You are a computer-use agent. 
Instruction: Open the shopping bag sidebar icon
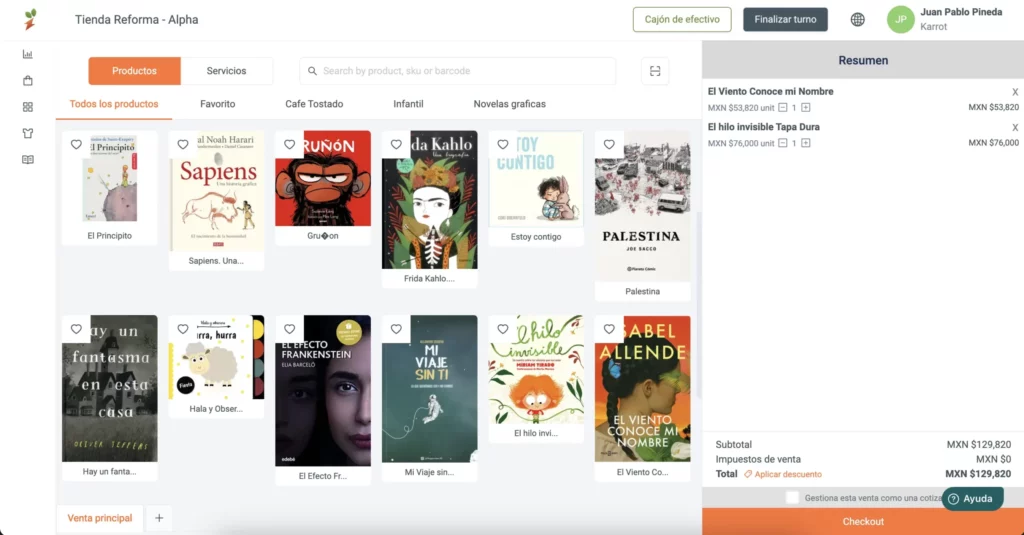click(x=27, y=80)
